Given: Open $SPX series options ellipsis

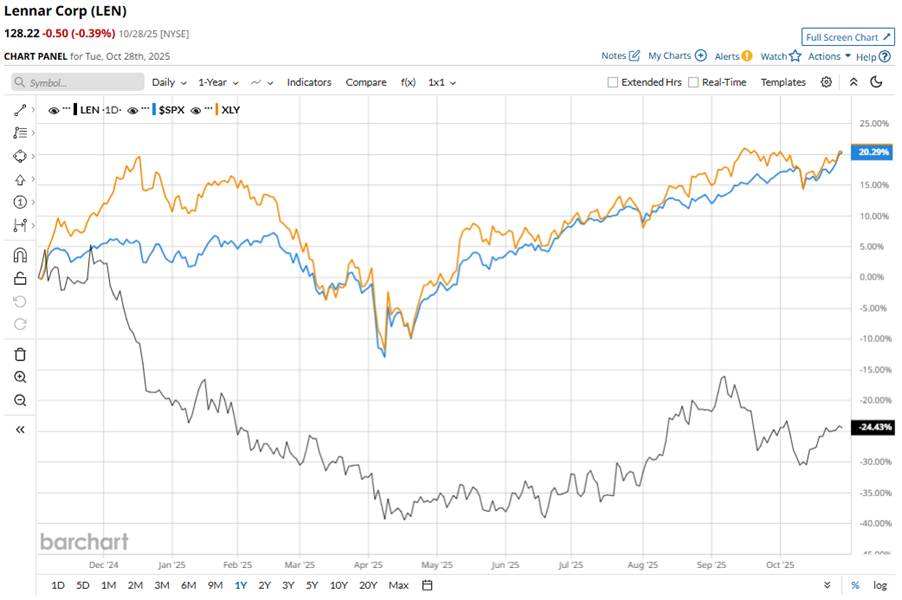Looking at the screenshot, I should click(x=146, y=108).
